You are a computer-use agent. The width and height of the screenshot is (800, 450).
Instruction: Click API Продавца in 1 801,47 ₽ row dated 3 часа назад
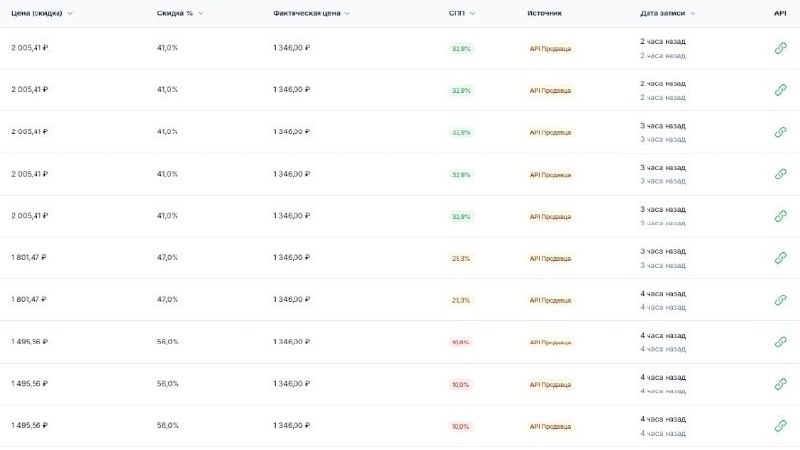click(550, 259)
